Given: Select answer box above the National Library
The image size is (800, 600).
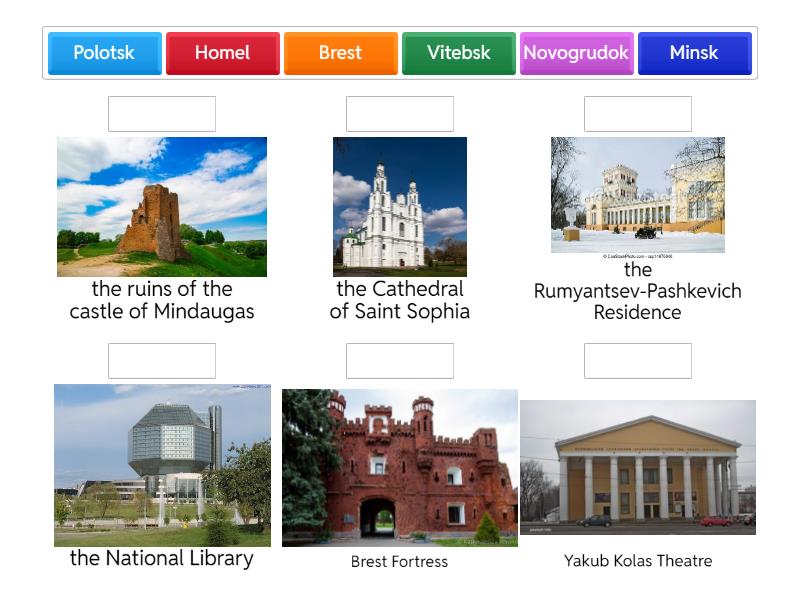Looking at the screenshot, I should click(162, 361).
